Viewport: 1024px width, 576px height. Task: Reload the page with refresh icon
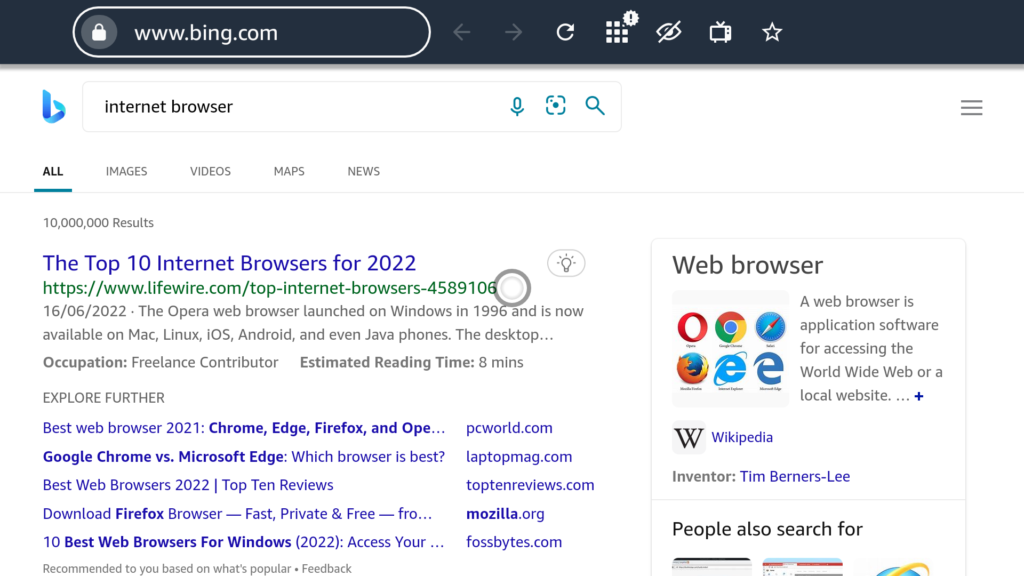pos(565,32)
